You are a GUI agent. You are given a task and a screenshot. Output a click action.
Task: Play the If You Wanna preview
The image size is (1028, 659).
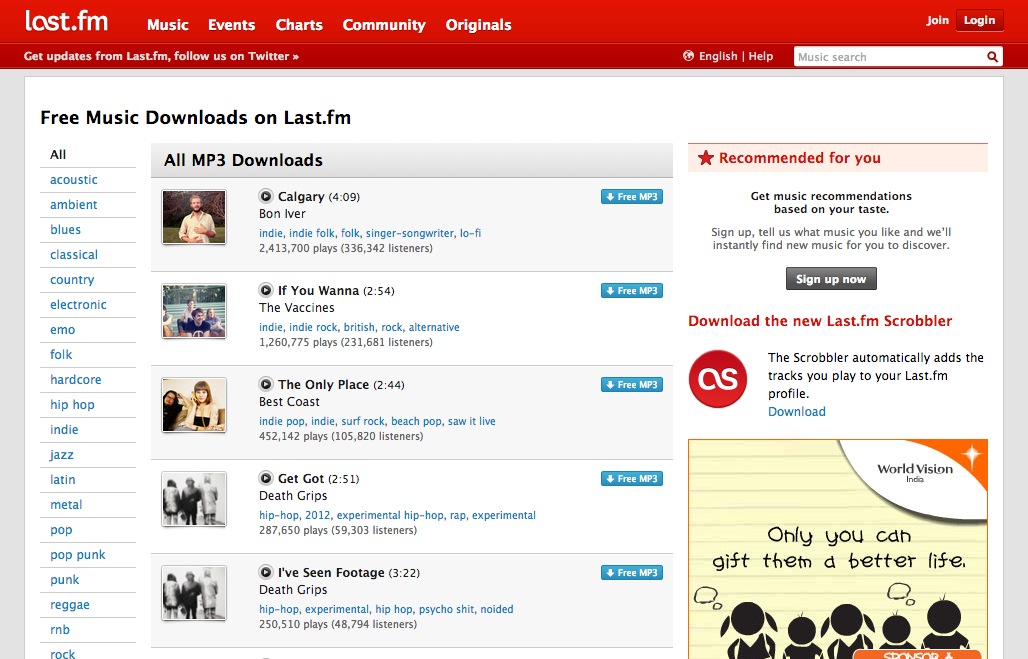coord(266,290)
